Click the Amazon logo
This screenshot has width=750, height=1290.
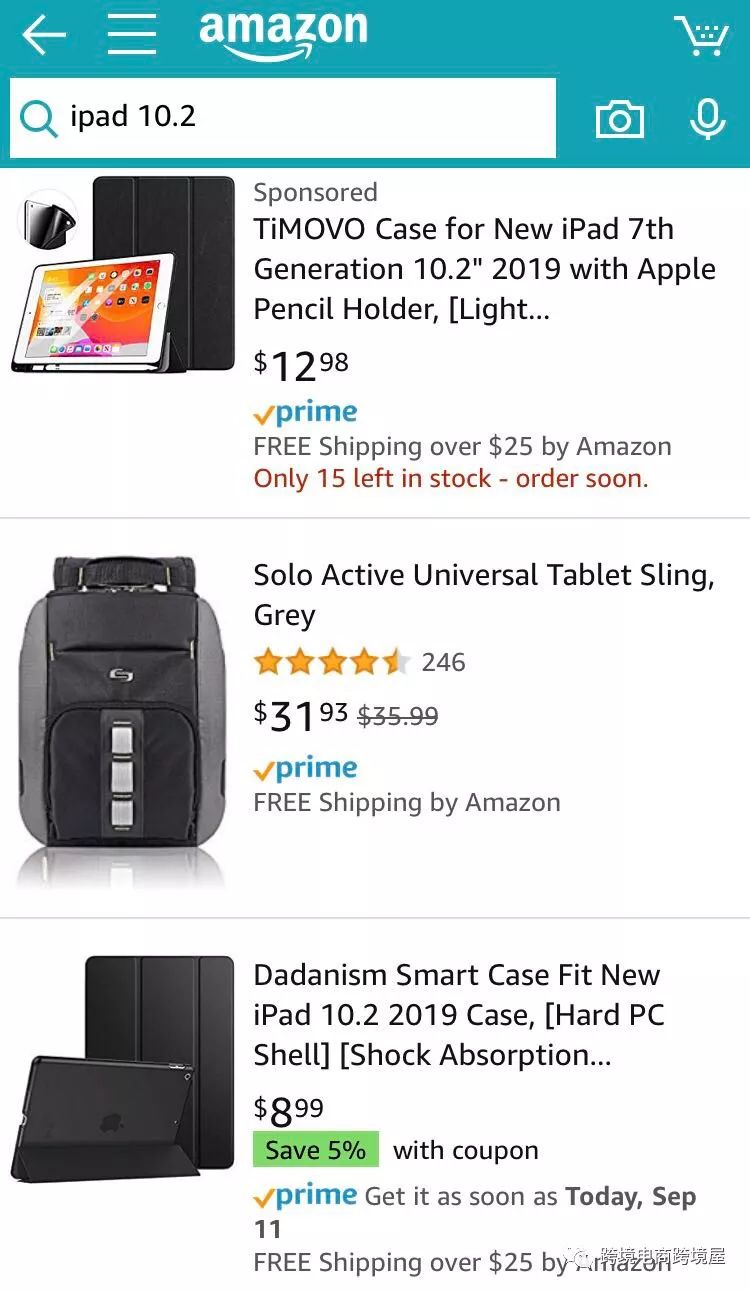(283, 35)
